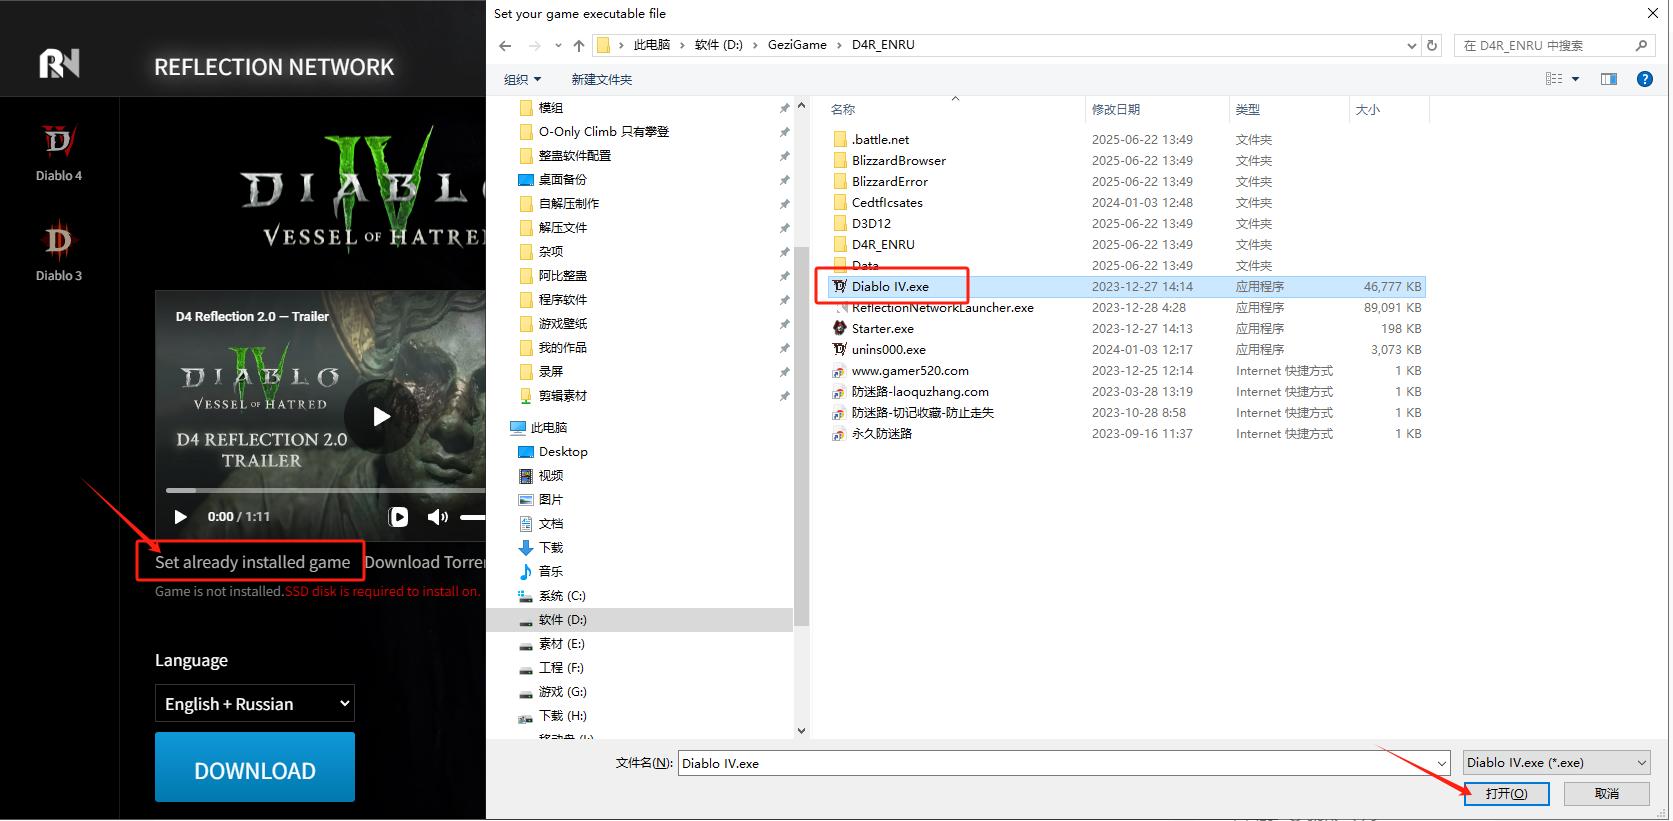
Task: Click the Download Torrent link
Action: [424, 562]
